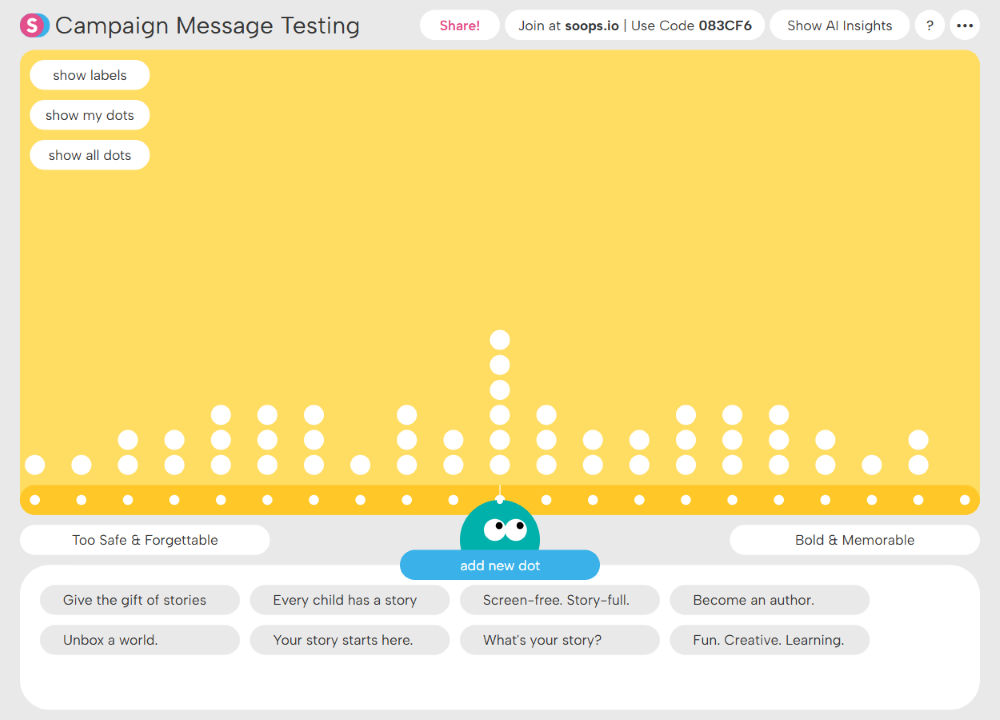Toggle "show all dots" visibility
1000x720 pixels.
[x=89, y=155]
